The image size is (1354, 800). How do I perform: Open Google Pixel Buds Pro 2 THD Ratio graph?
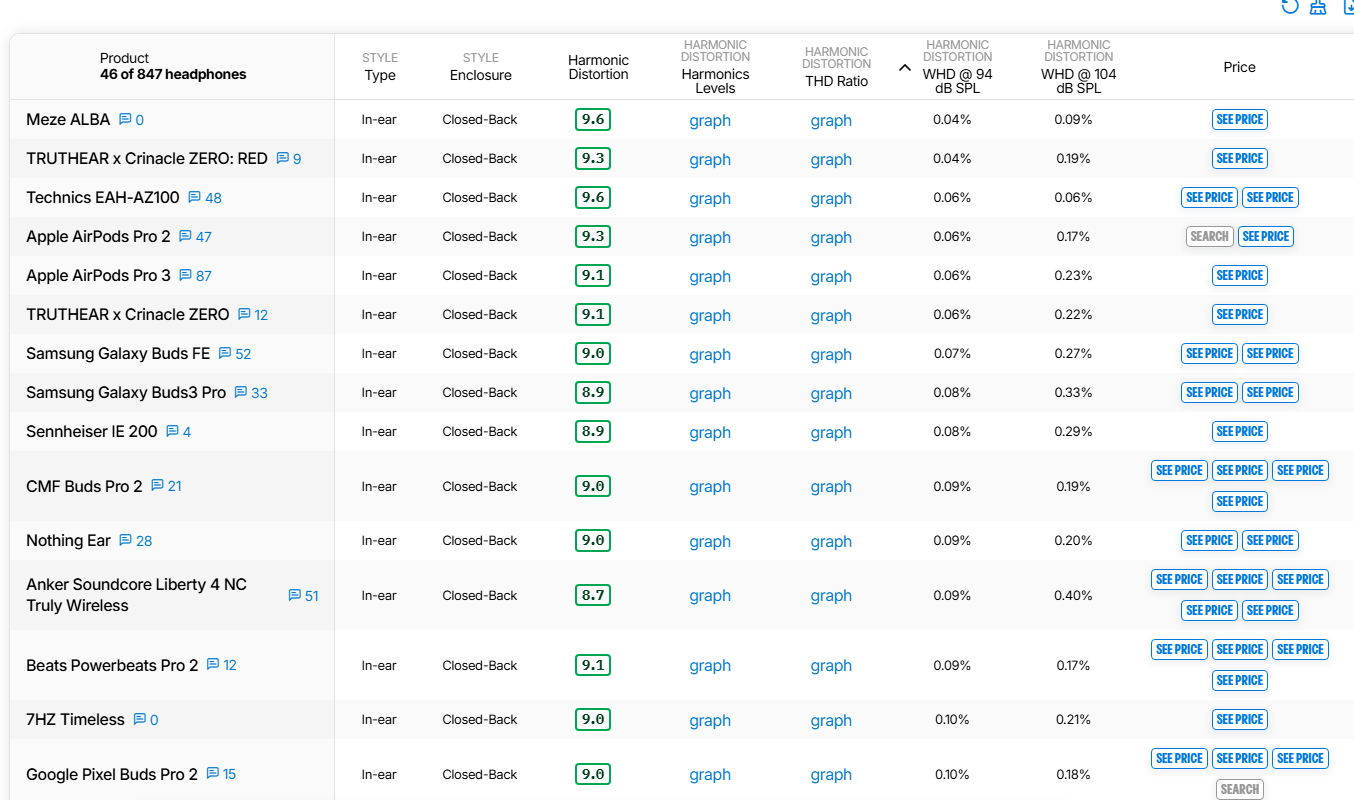pos(831,775)
